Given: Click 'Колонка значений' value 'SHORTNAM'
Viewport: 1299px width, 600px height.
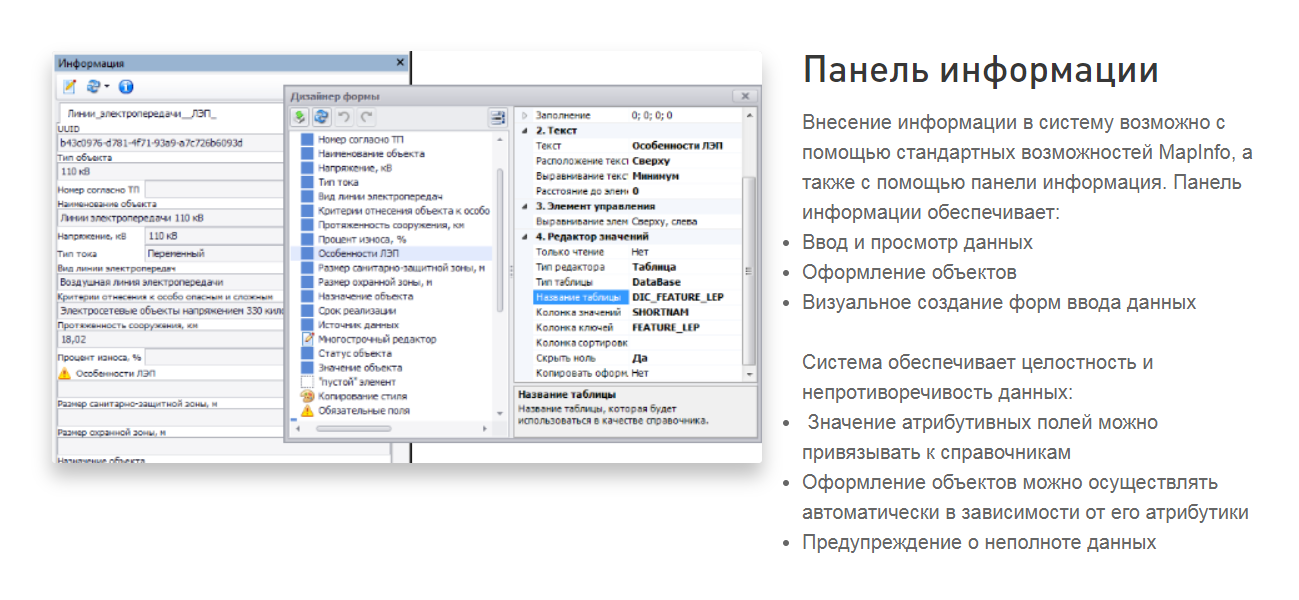Looking at the screenshot, I should click(x=660, y=312).
